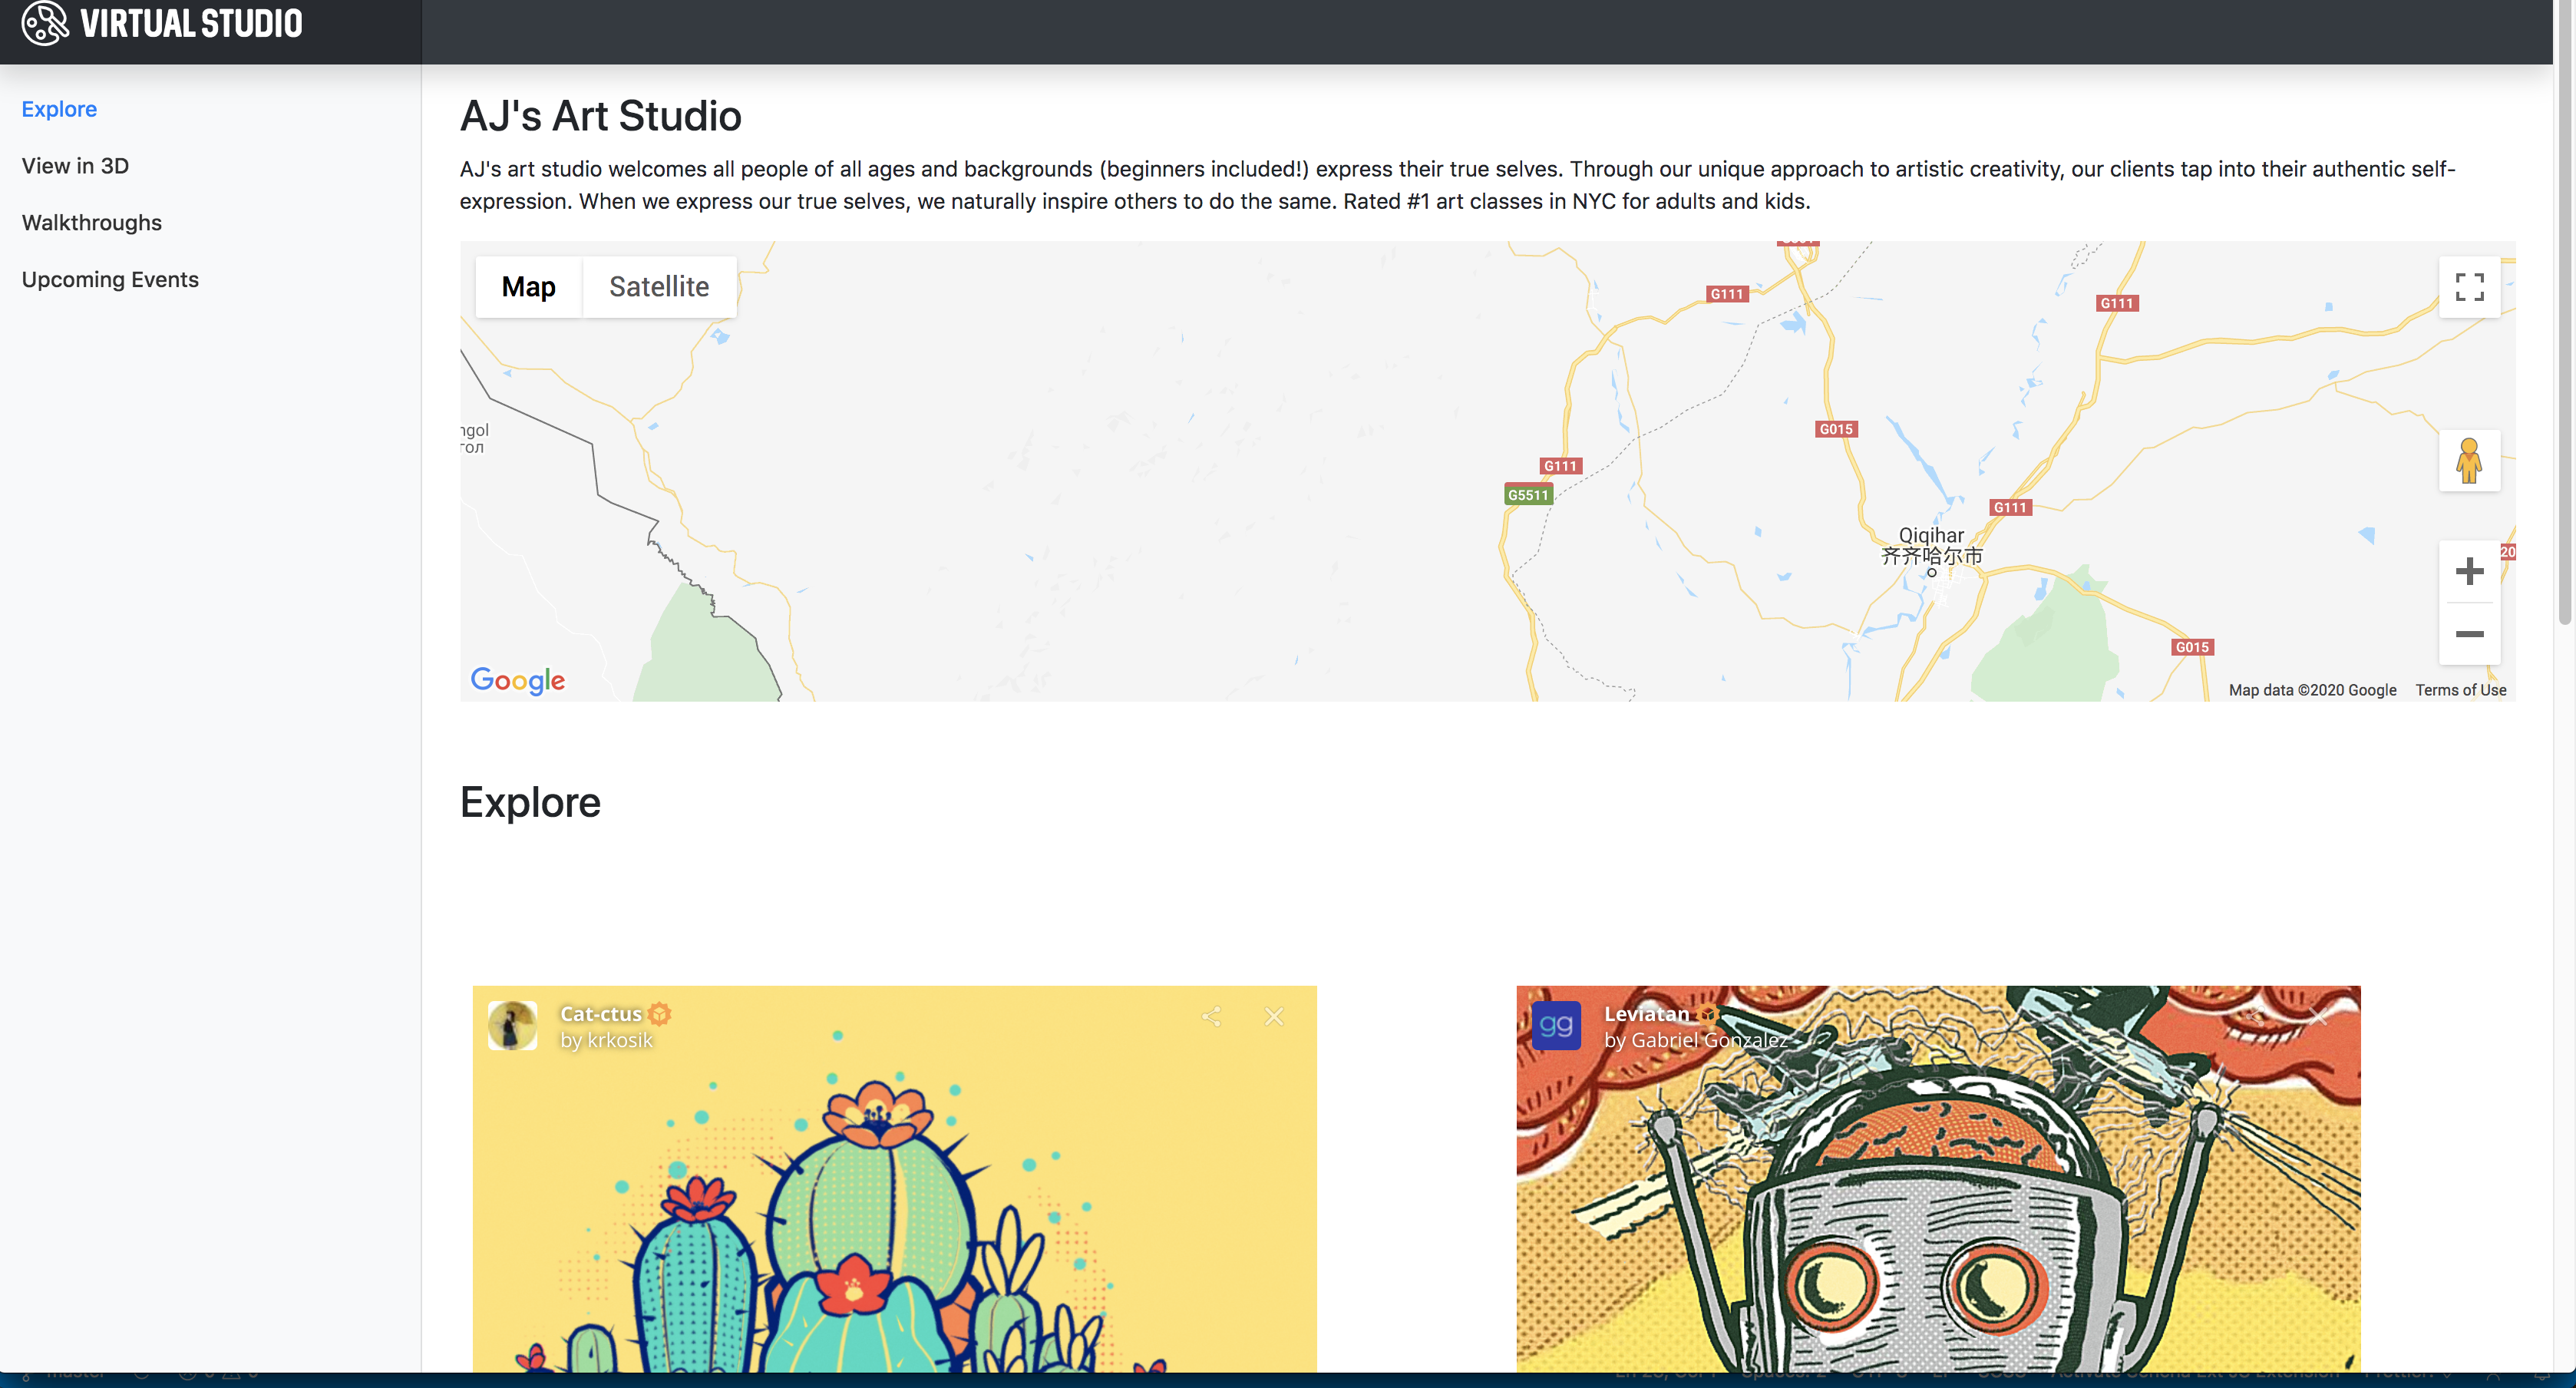Open the Leviatan model title link

click(x=1646, y=1014)
